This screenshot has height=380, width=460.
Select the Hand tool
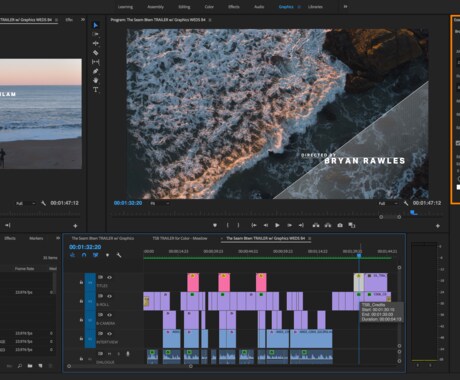coord(95,80)
